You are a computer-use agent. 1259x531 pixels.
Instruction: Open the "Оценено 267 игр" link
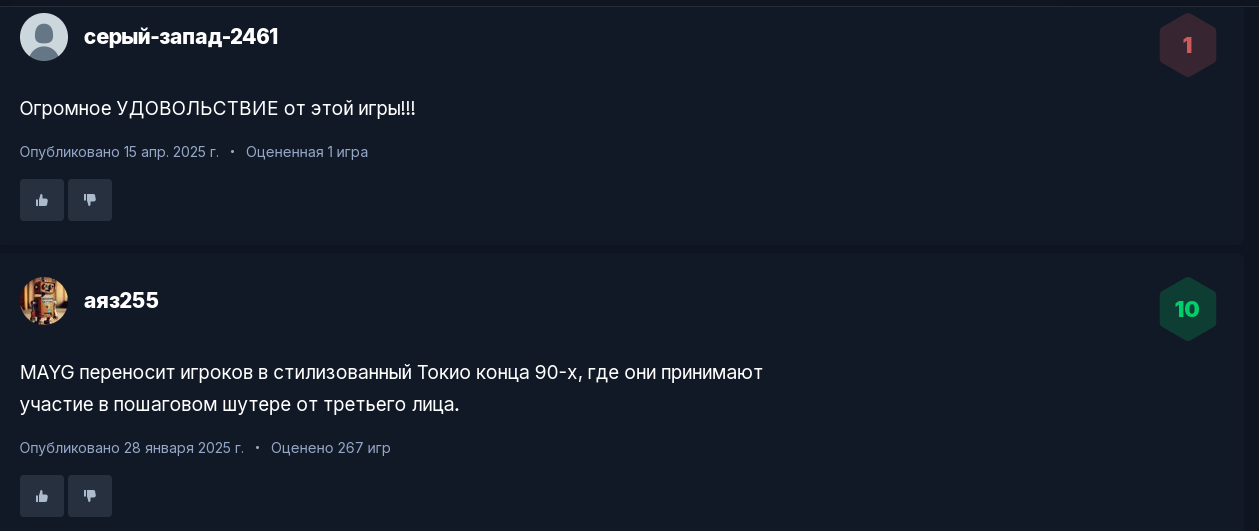331,448
